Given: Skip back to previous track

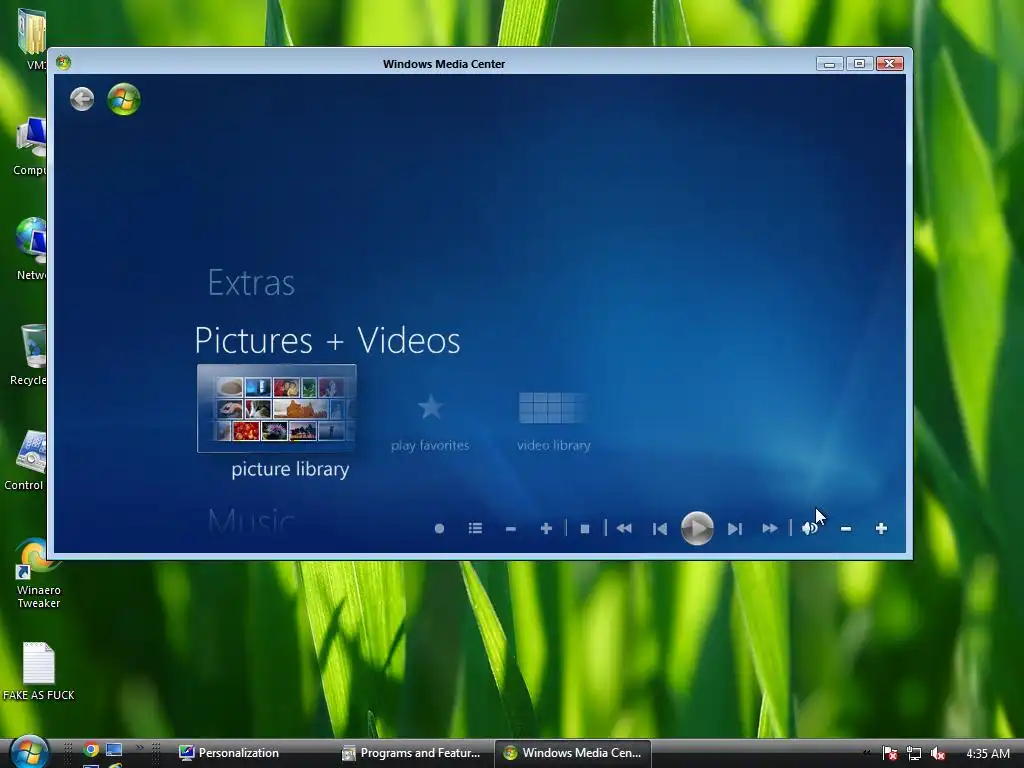Looking at the screenshot, I should (x=660, y=528).
